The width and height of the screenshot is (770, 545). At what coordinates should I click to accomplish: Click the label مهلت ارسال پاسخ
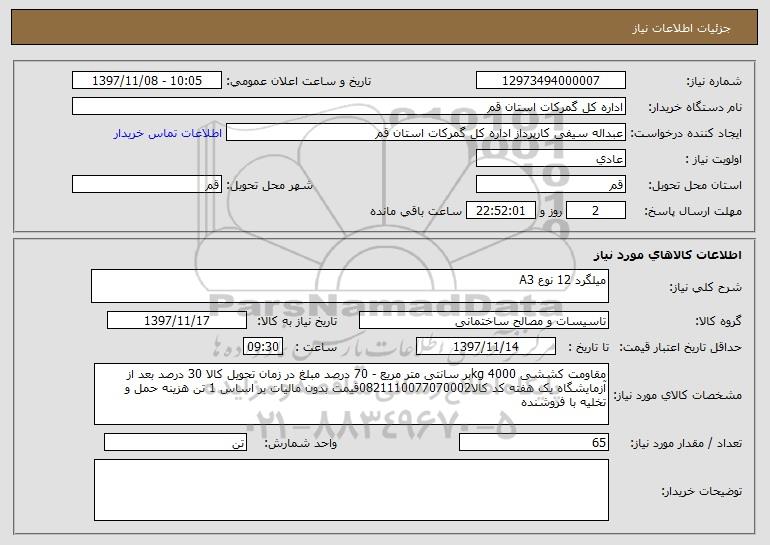click(693, 212)
